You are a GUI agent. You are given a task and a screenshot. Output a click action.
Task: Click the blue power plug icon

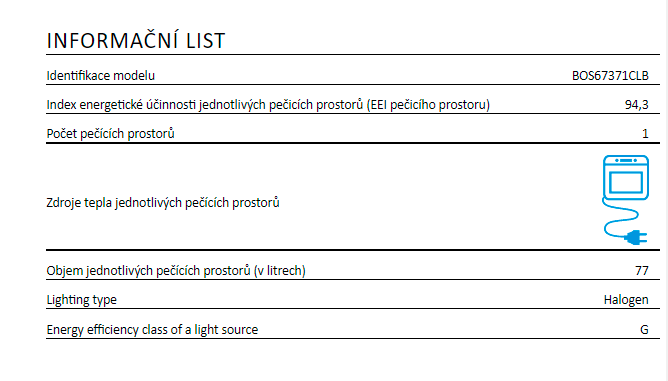pyautogui.click(x=636, y=237)
